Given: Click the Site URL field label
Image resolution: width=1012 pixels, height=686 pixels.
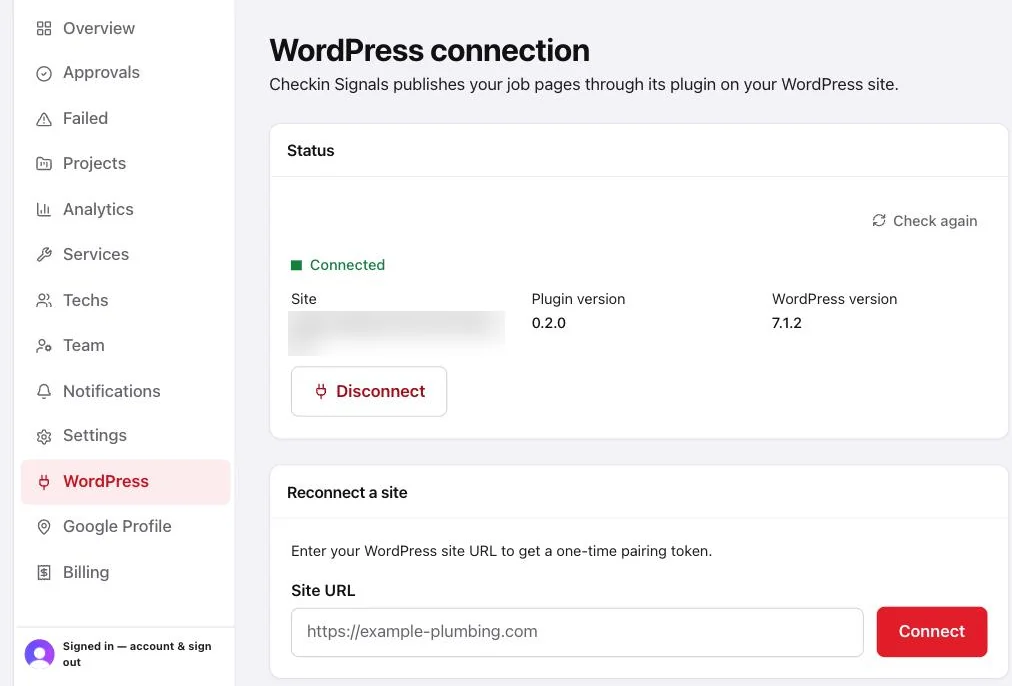Looking at the screenshot, I should [323, 590].
